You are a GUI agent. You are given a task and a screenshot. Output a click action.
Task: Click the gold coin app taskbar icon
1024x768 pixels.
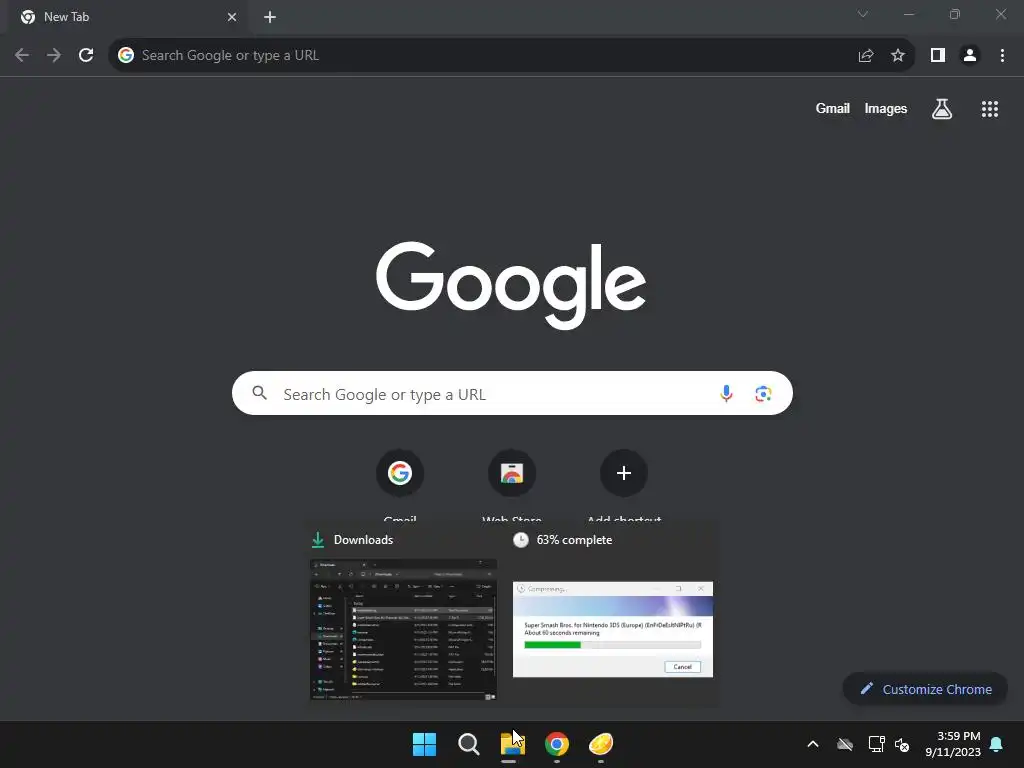pyautogui.click(x=601, y=744)
